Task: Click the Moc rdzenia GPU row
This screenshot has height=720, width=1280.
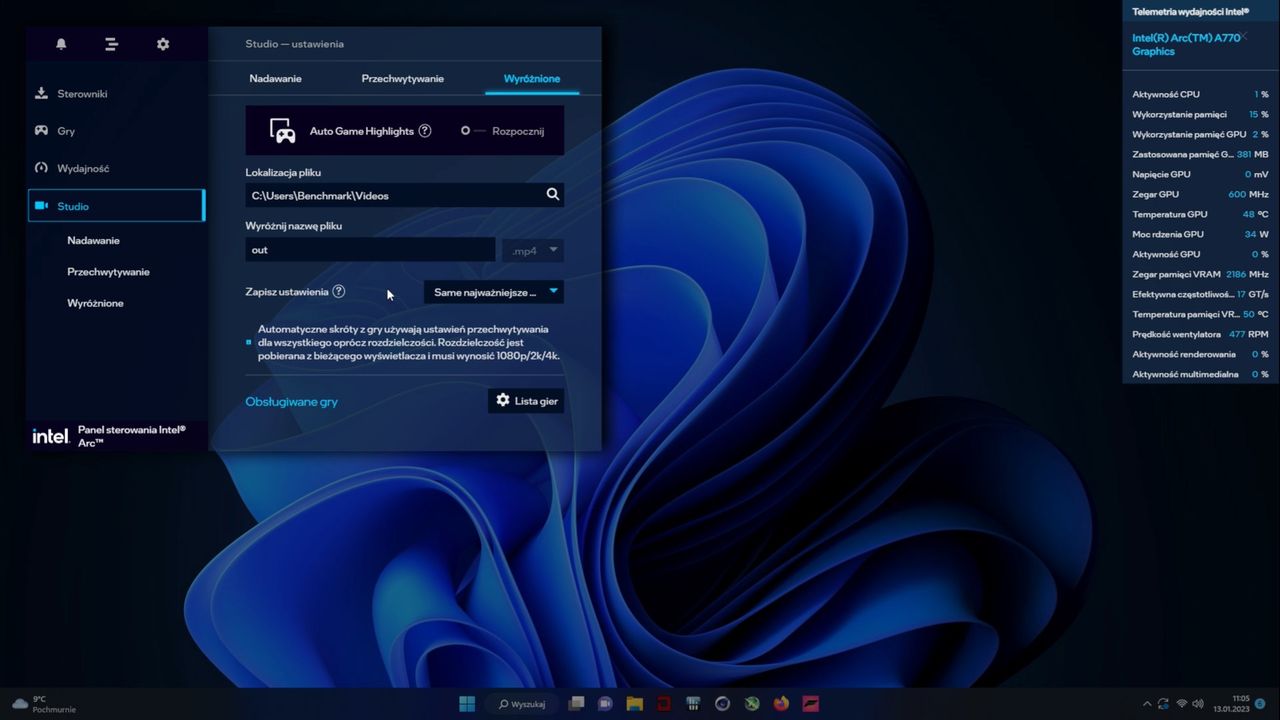Action: tap(1200, 234)
